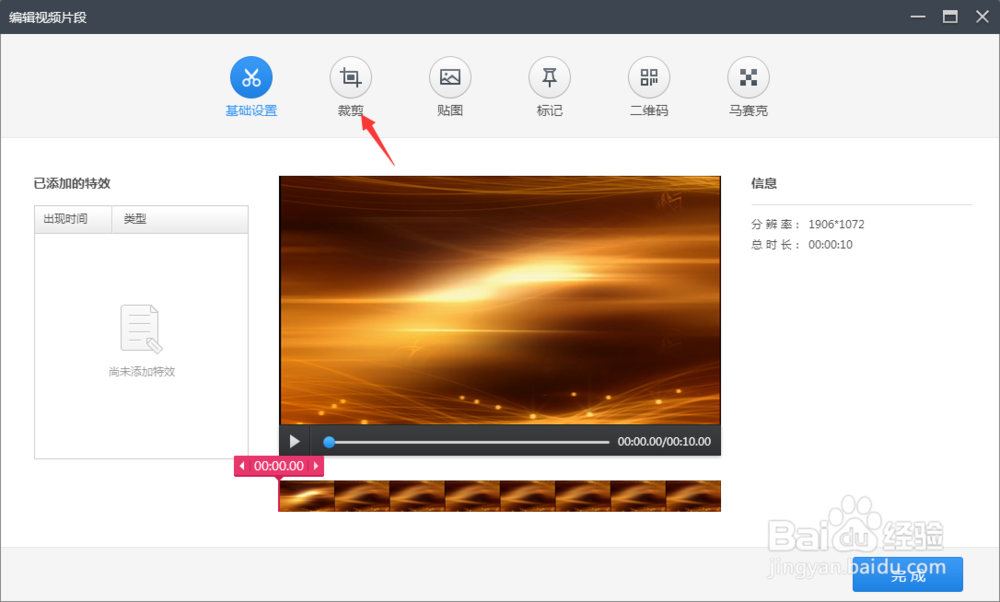Open the 贴图 image sticker tool

450,78
